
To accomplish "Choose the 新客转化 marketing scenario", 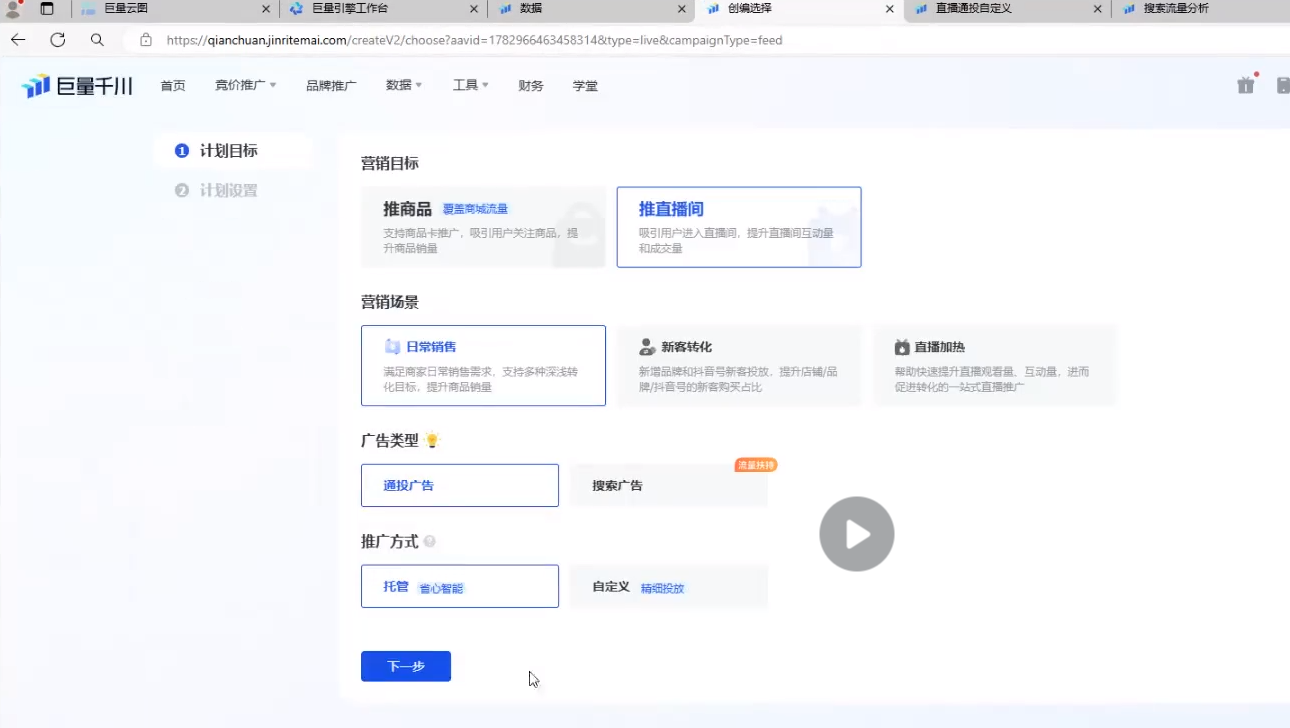I will [x=738, y=365].
